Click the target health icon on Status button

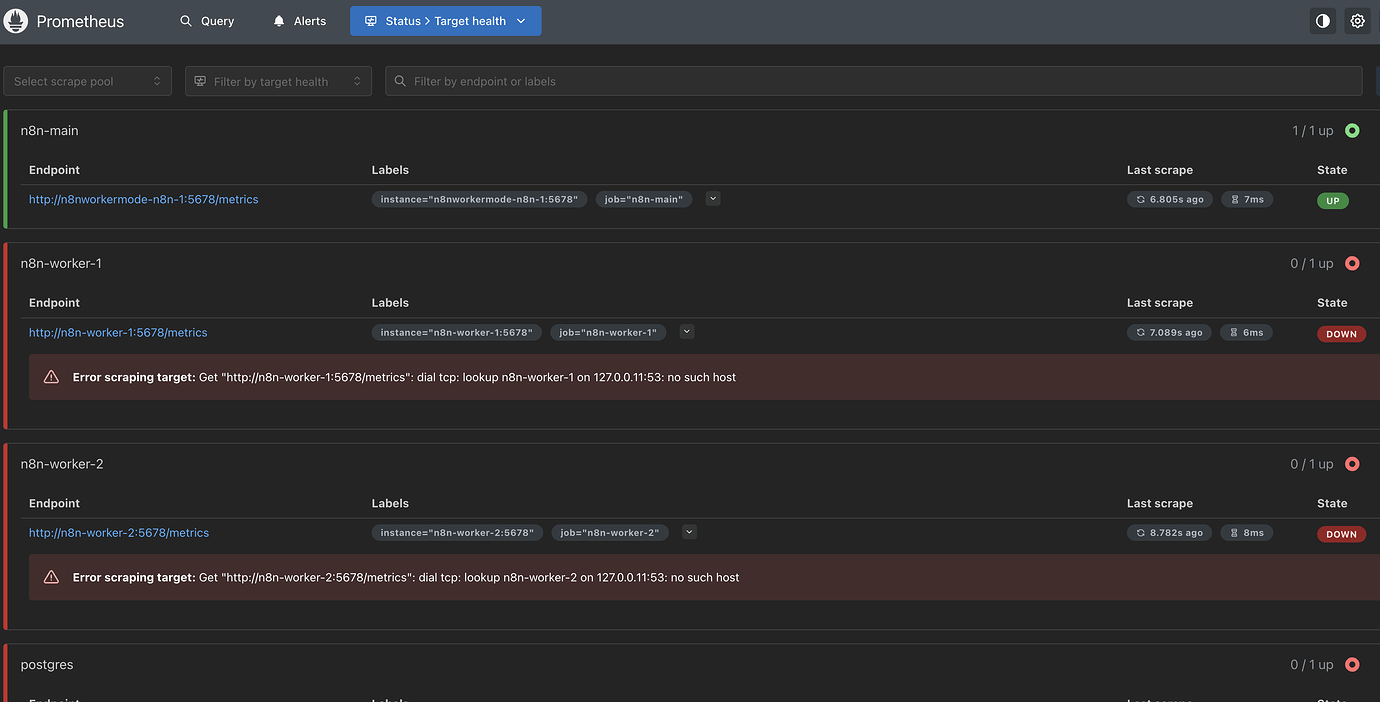click(372, 20)
